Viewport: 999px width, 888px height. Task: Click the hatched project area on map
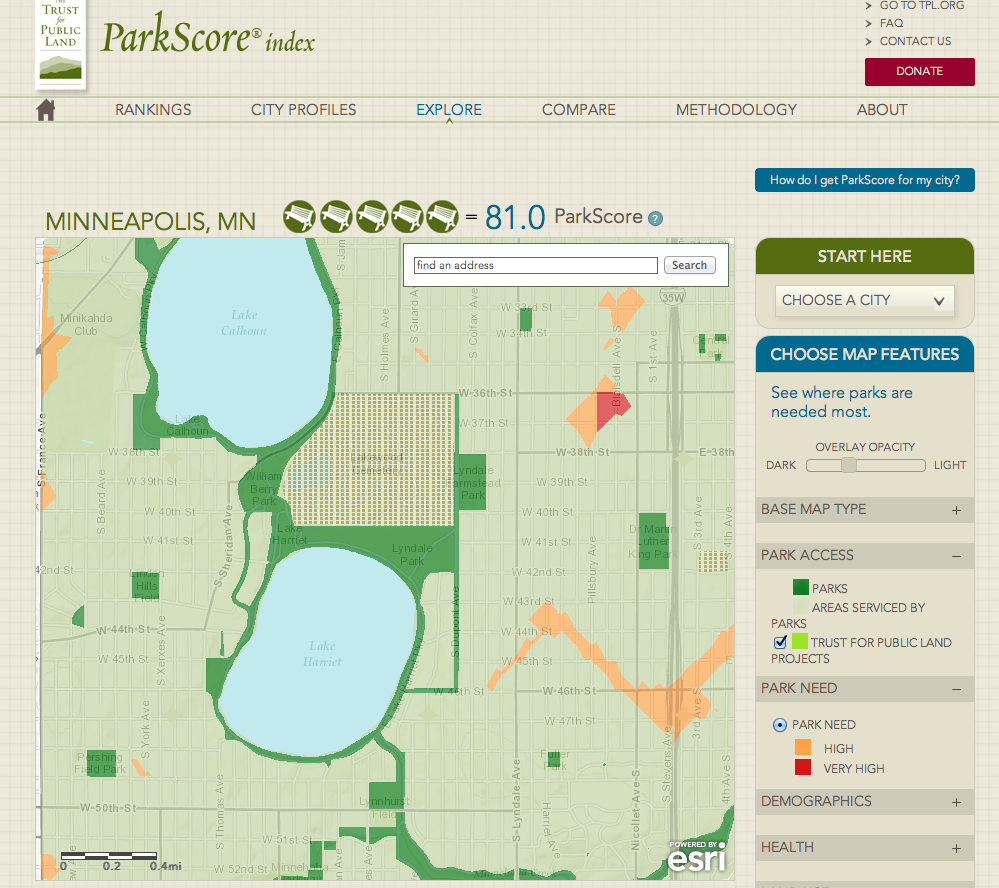(376, 459)
